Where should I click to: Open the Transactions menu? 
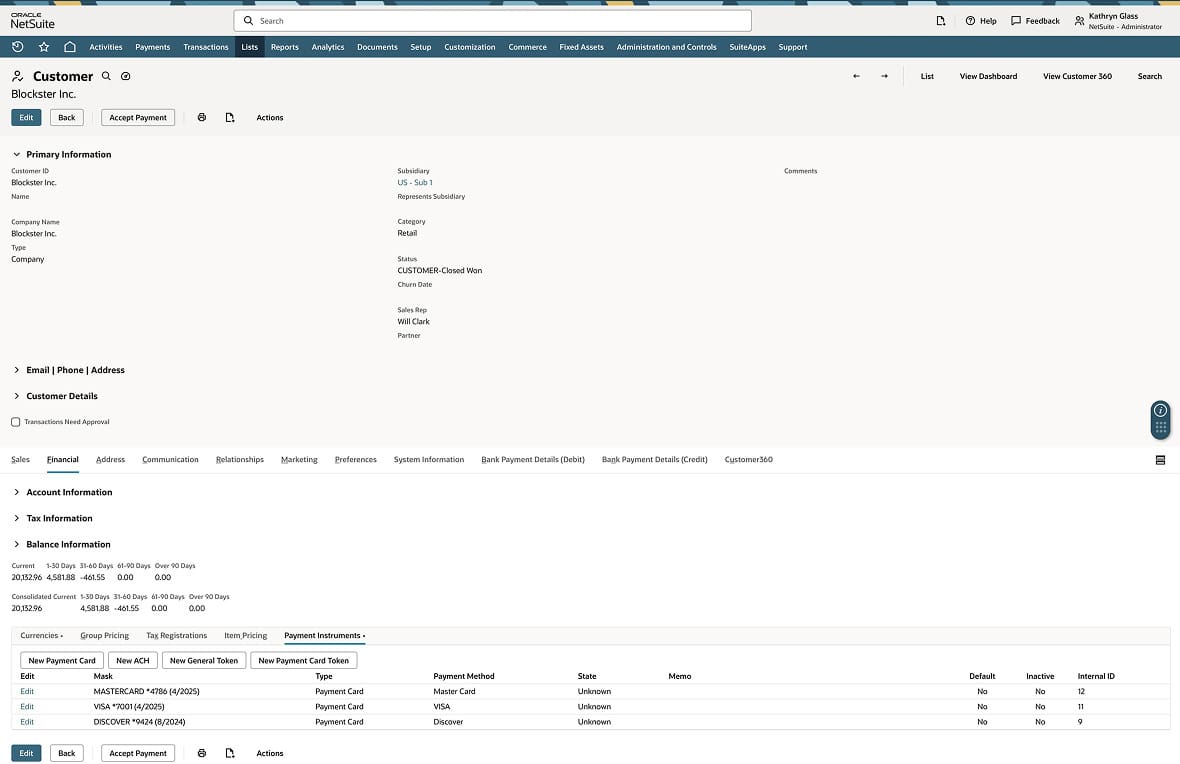(205, 47)
